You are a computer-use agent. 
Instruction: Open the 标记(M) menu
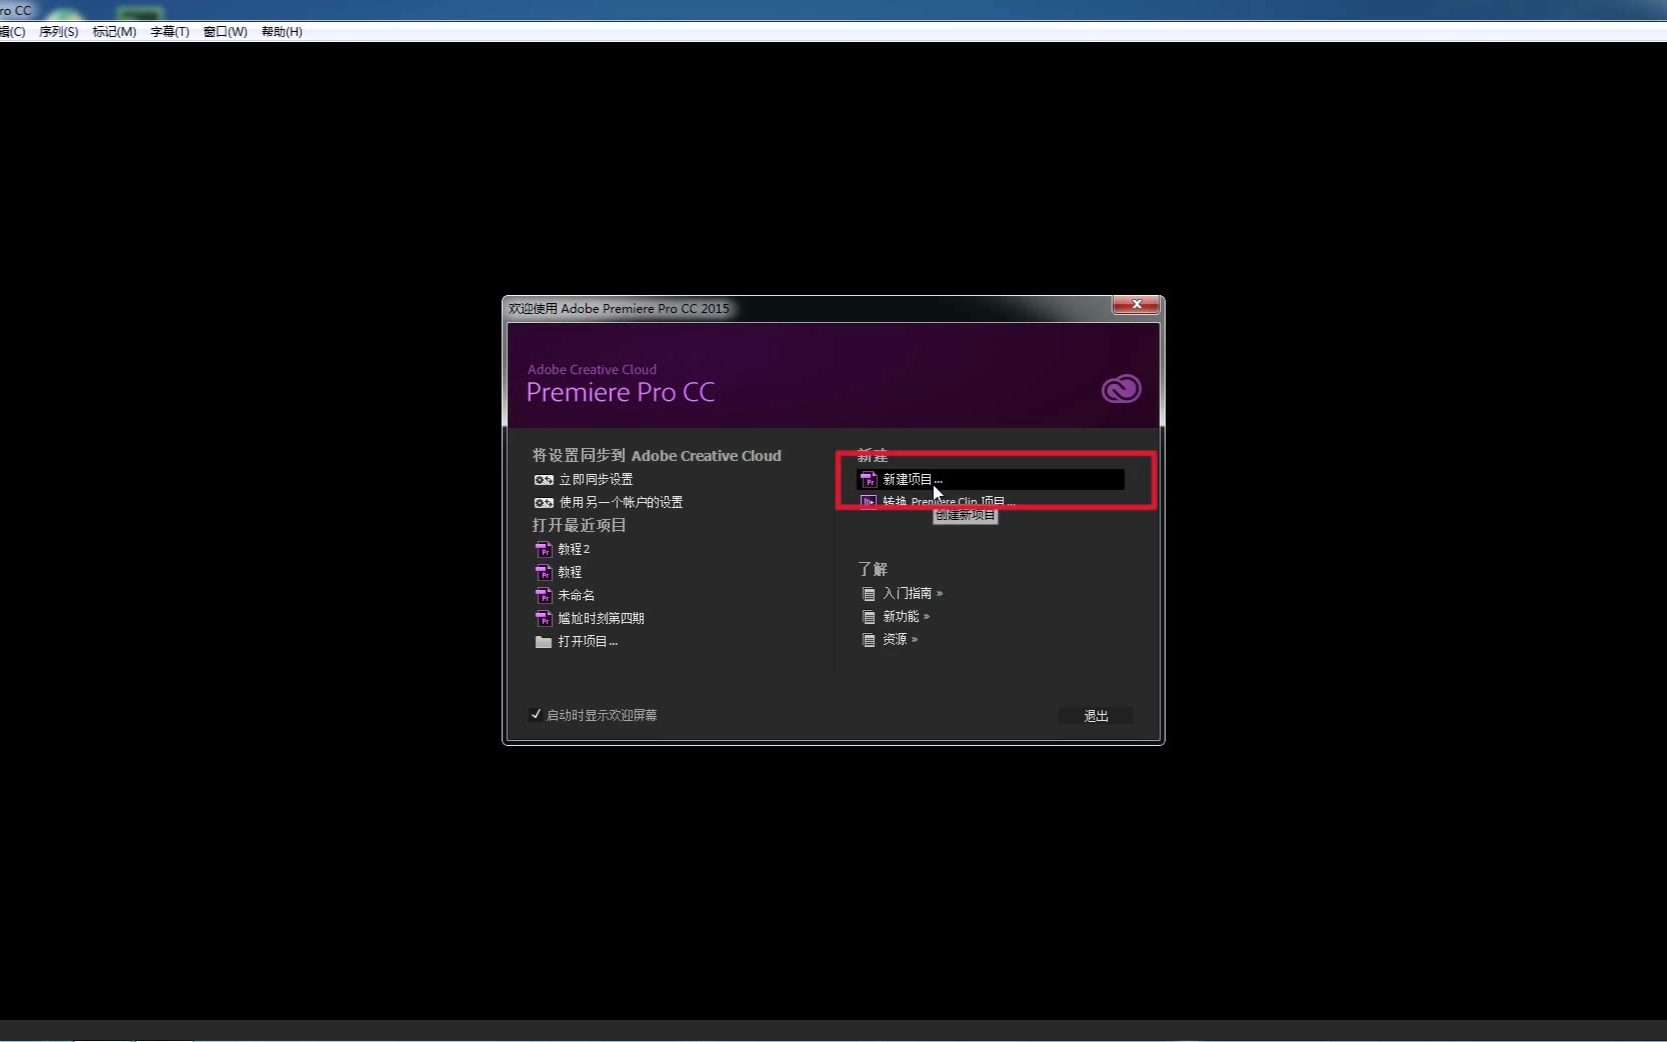click(114, 32)
